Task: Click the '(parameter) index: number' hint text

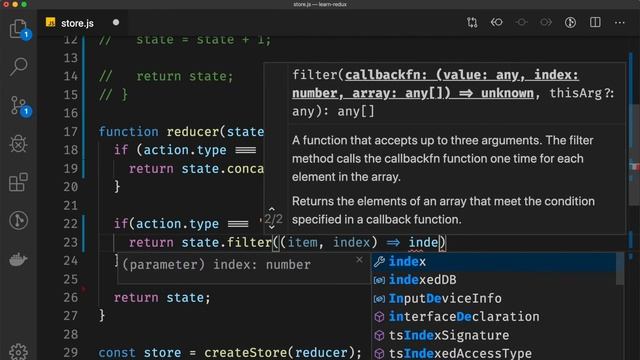Action: (x=216, y=264)
